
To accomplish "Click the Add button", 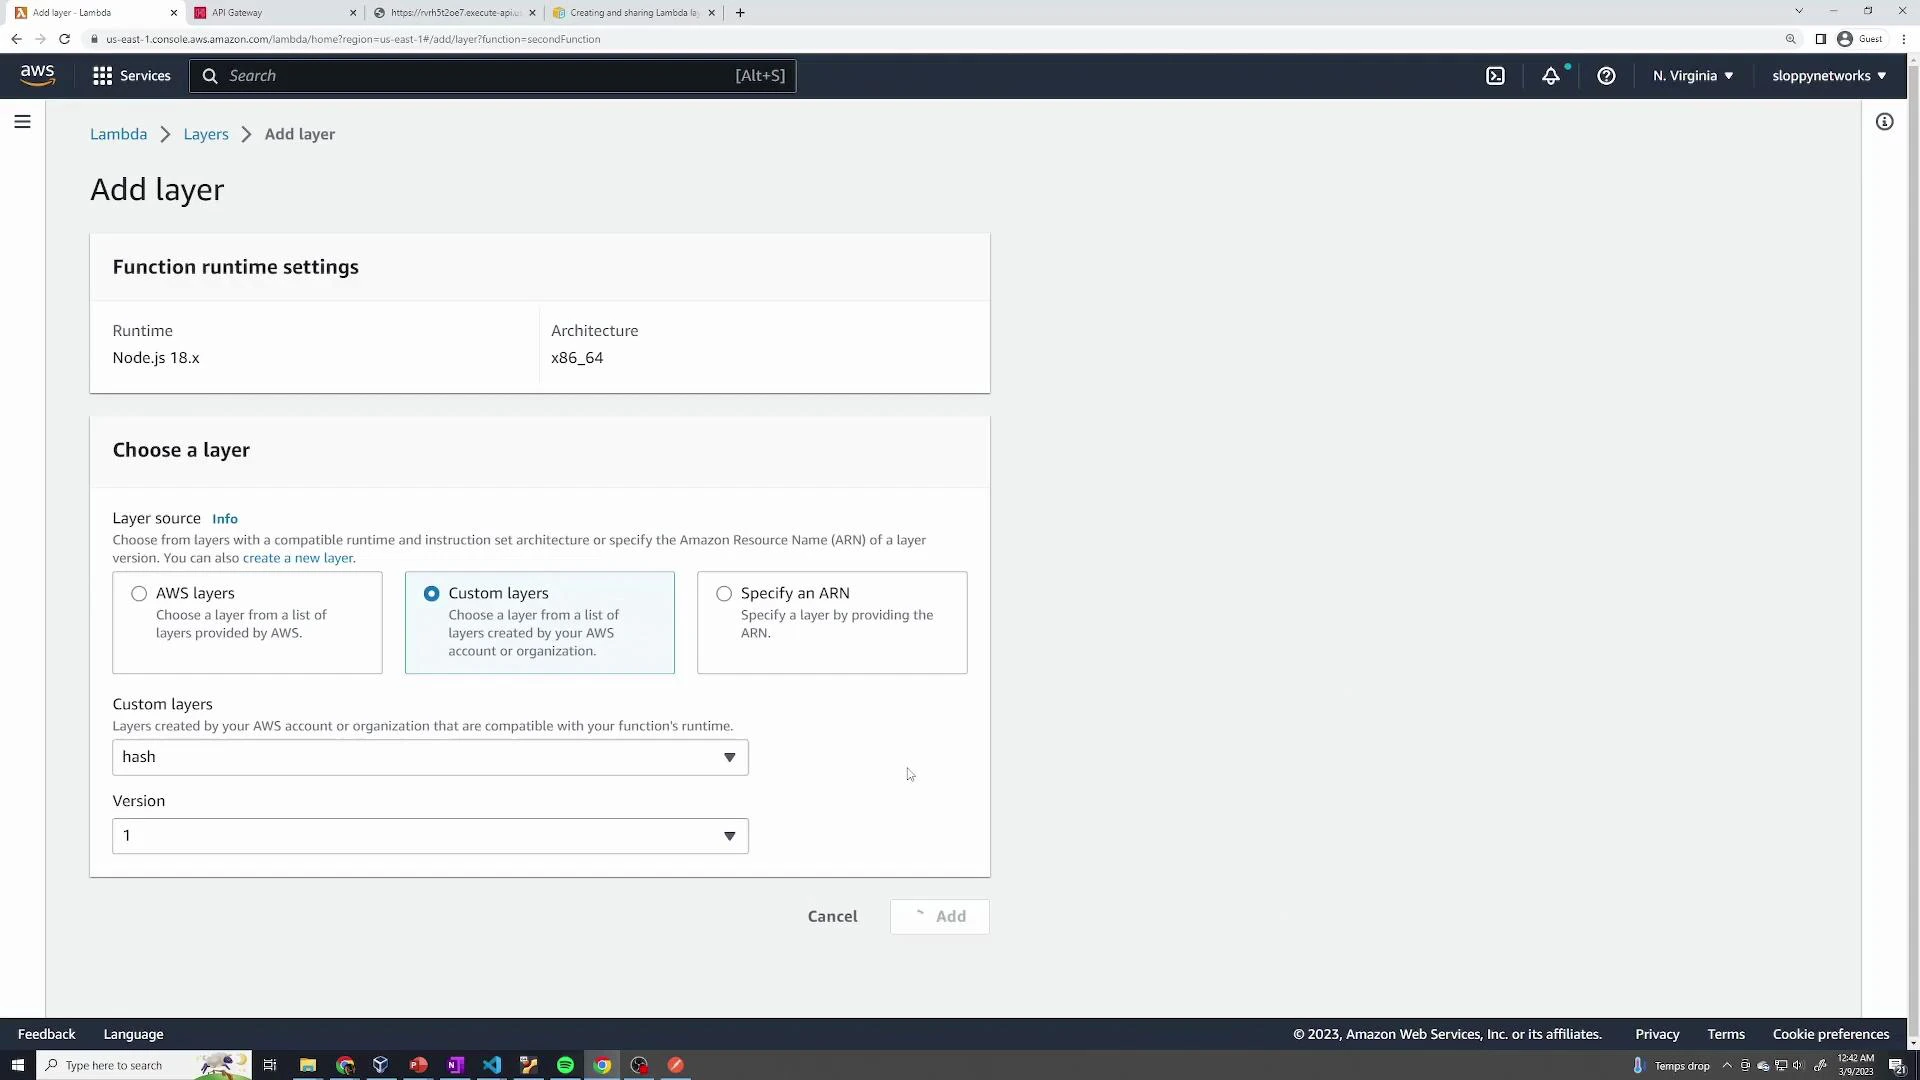I will pyautogui.click(x=939, y=916).
